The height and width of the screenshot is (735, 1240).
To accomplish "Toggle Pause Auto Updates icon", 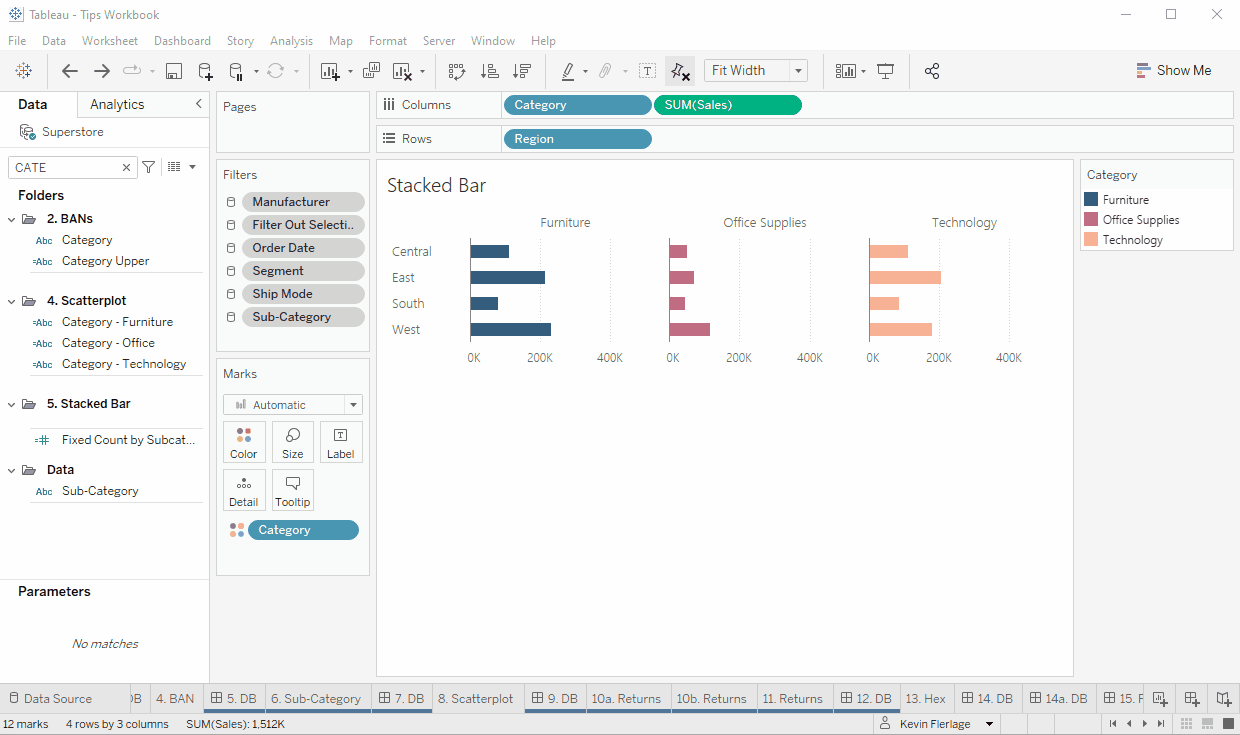I will pos(236,71).
